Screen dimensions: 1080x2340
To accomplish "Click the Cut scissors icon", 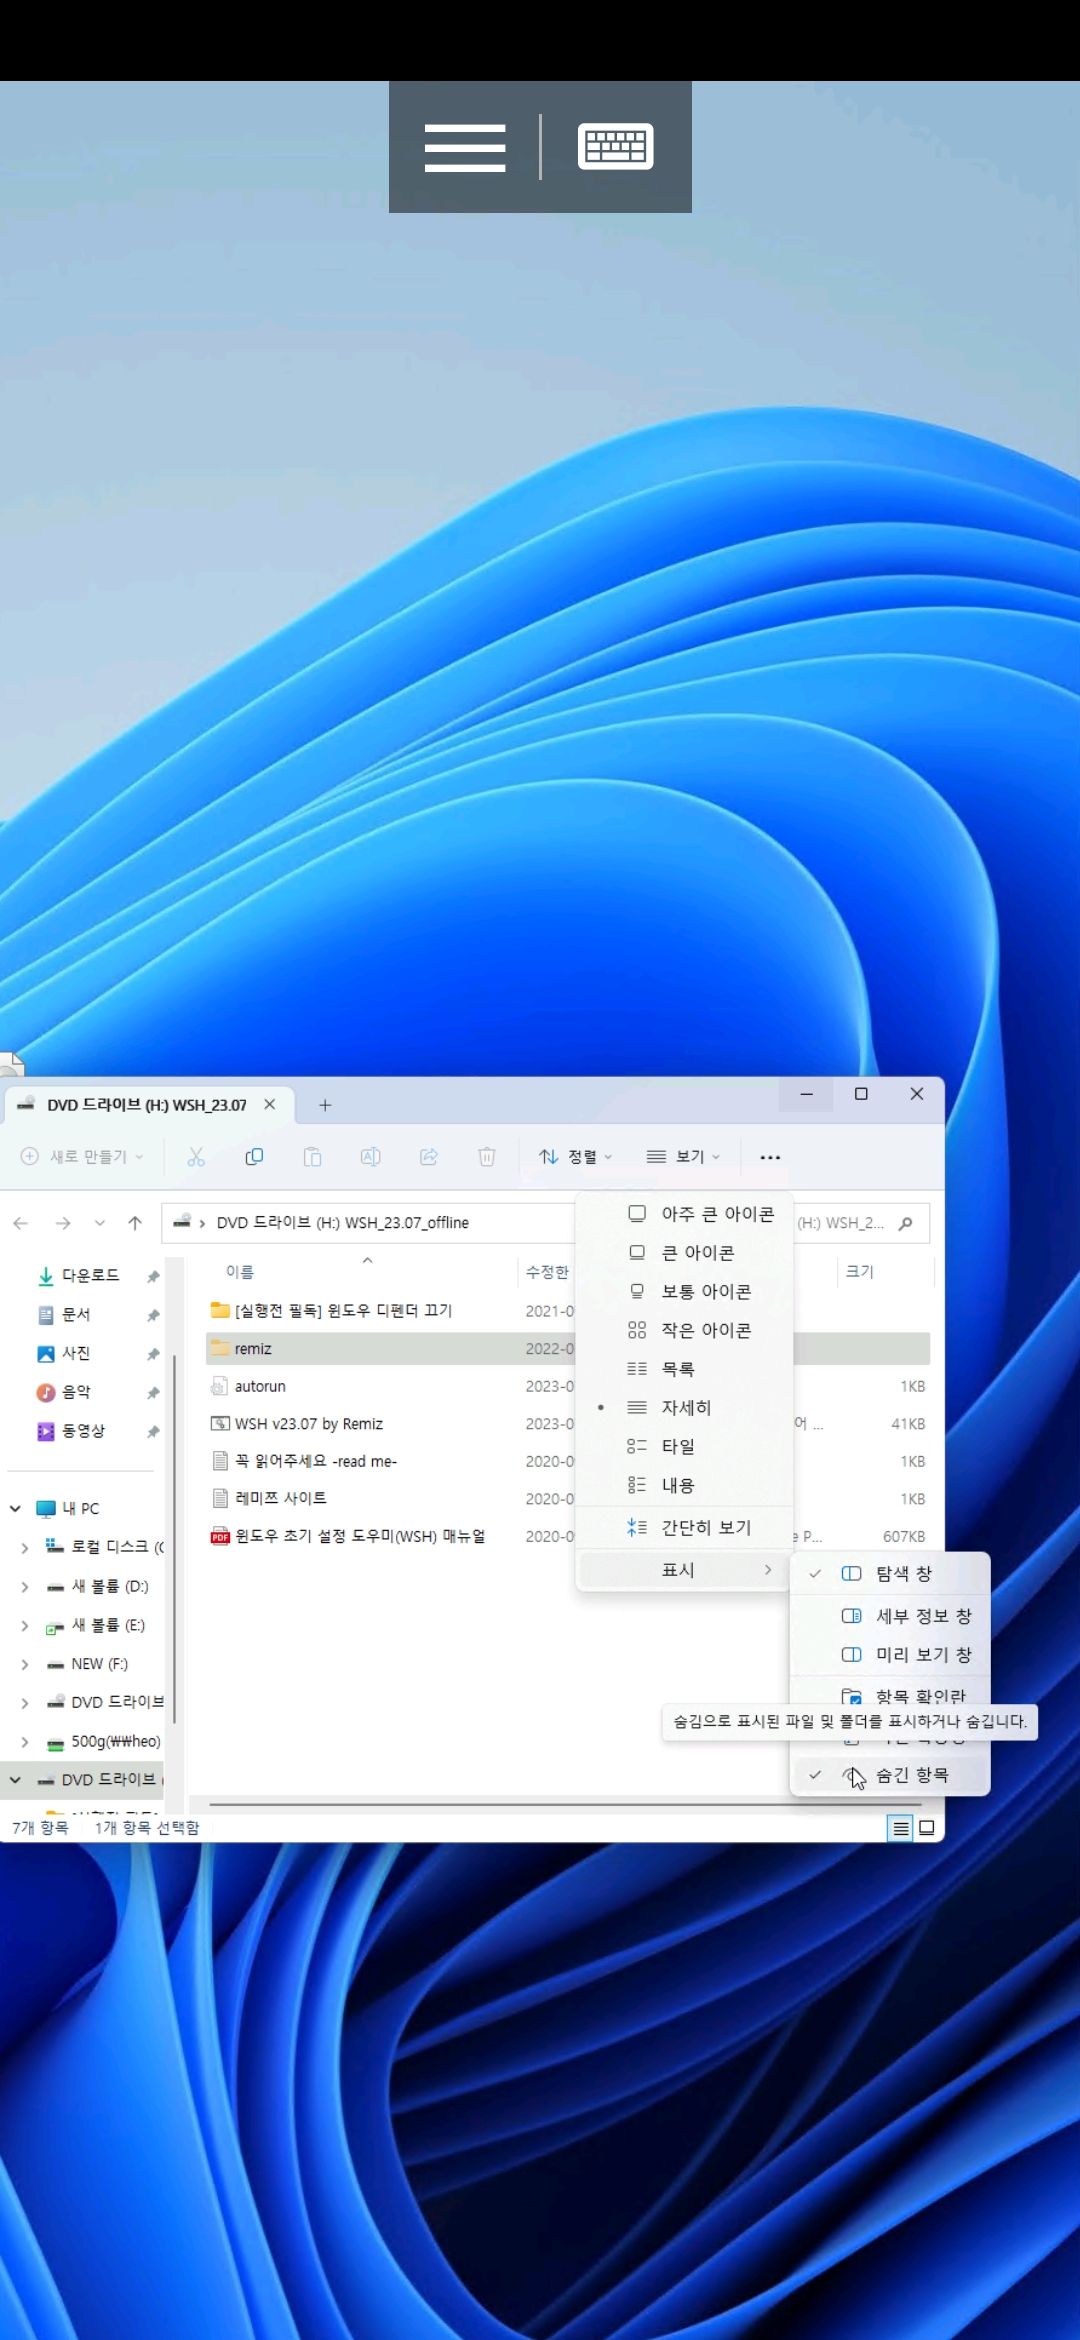I will click(196, 1157).
